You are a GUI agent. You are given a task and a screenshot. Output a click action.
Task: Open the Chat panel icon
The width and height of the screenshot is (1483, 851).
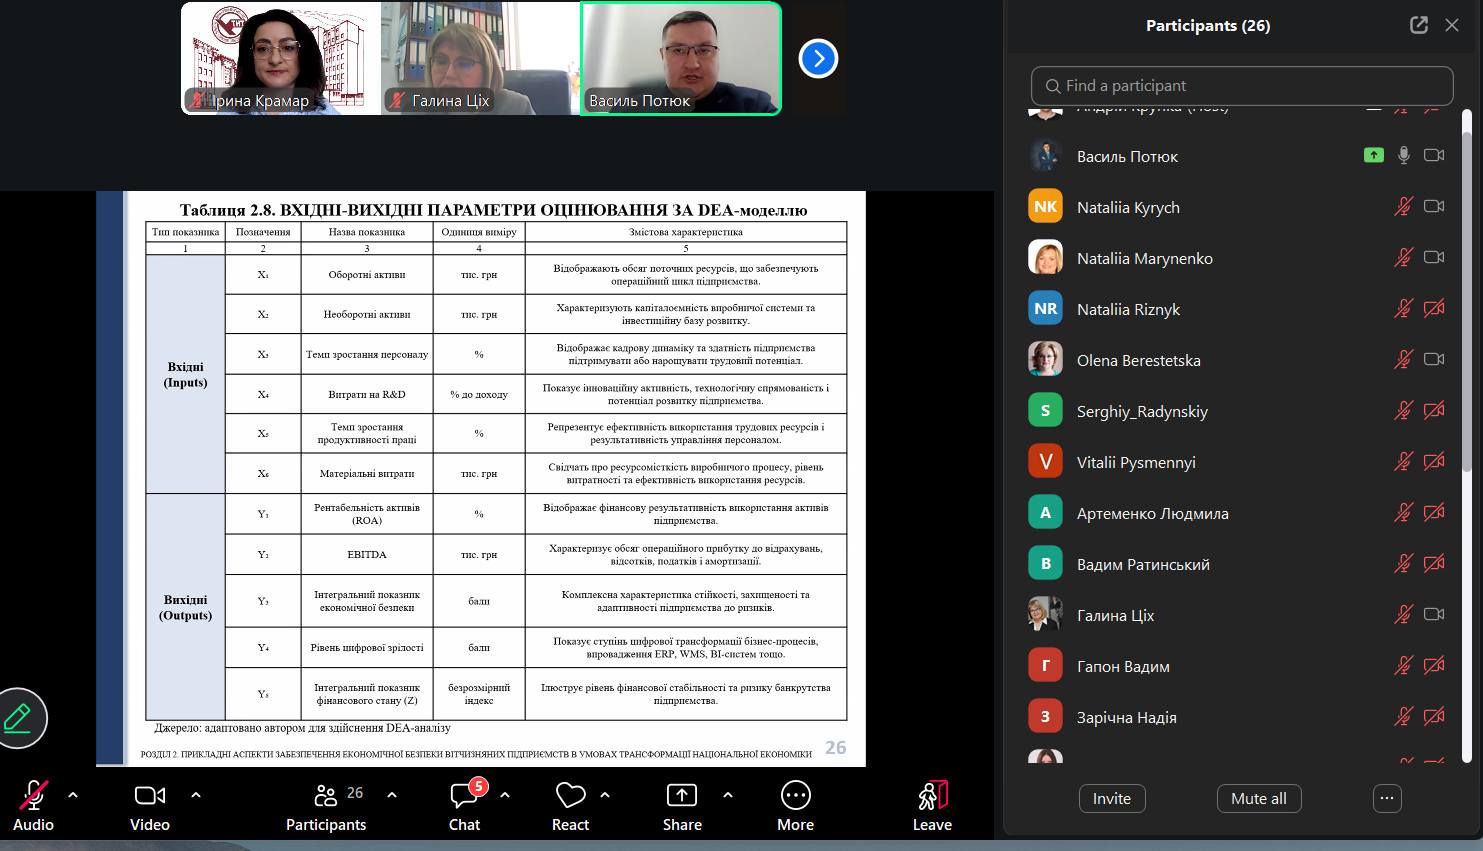[464, 796]
